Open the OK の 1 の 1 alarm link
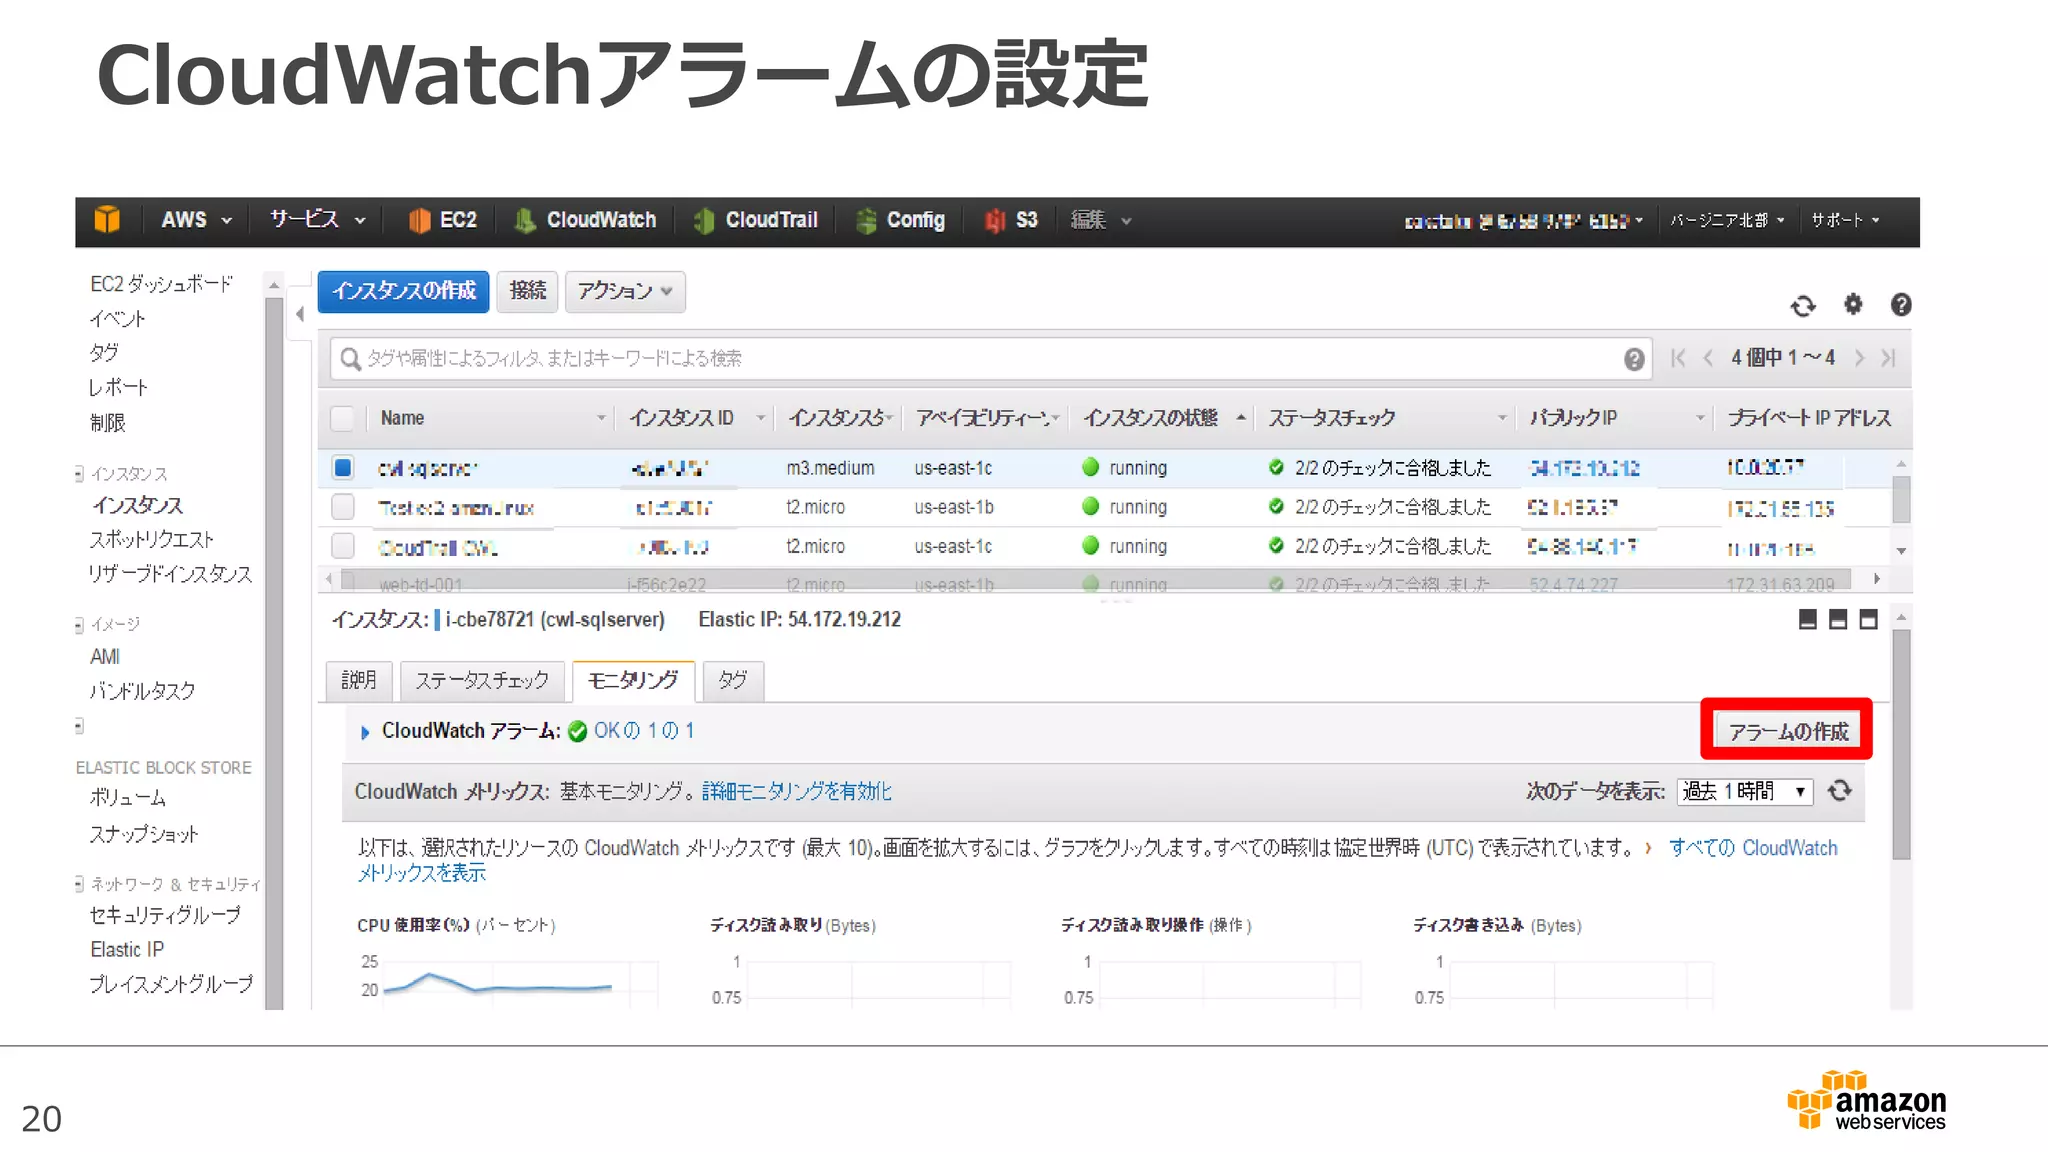The image size is (2048, 1152). click(644, 731)
